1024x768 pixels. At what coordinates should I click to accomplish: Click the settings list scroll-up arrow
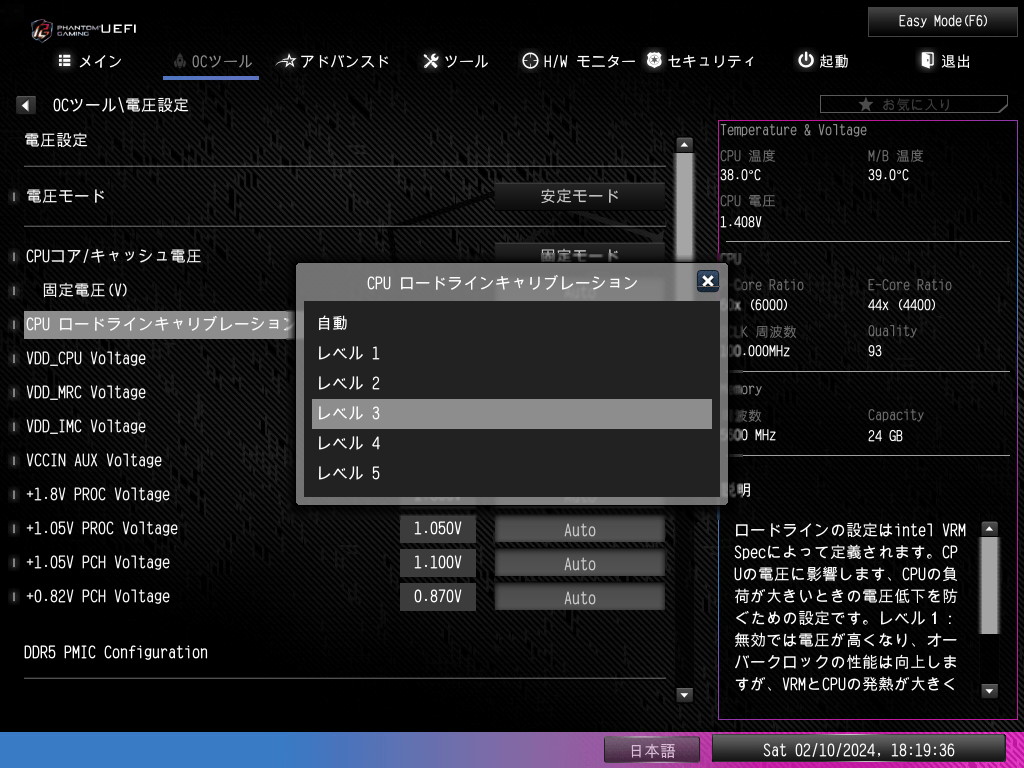click(x=684, y=145)
